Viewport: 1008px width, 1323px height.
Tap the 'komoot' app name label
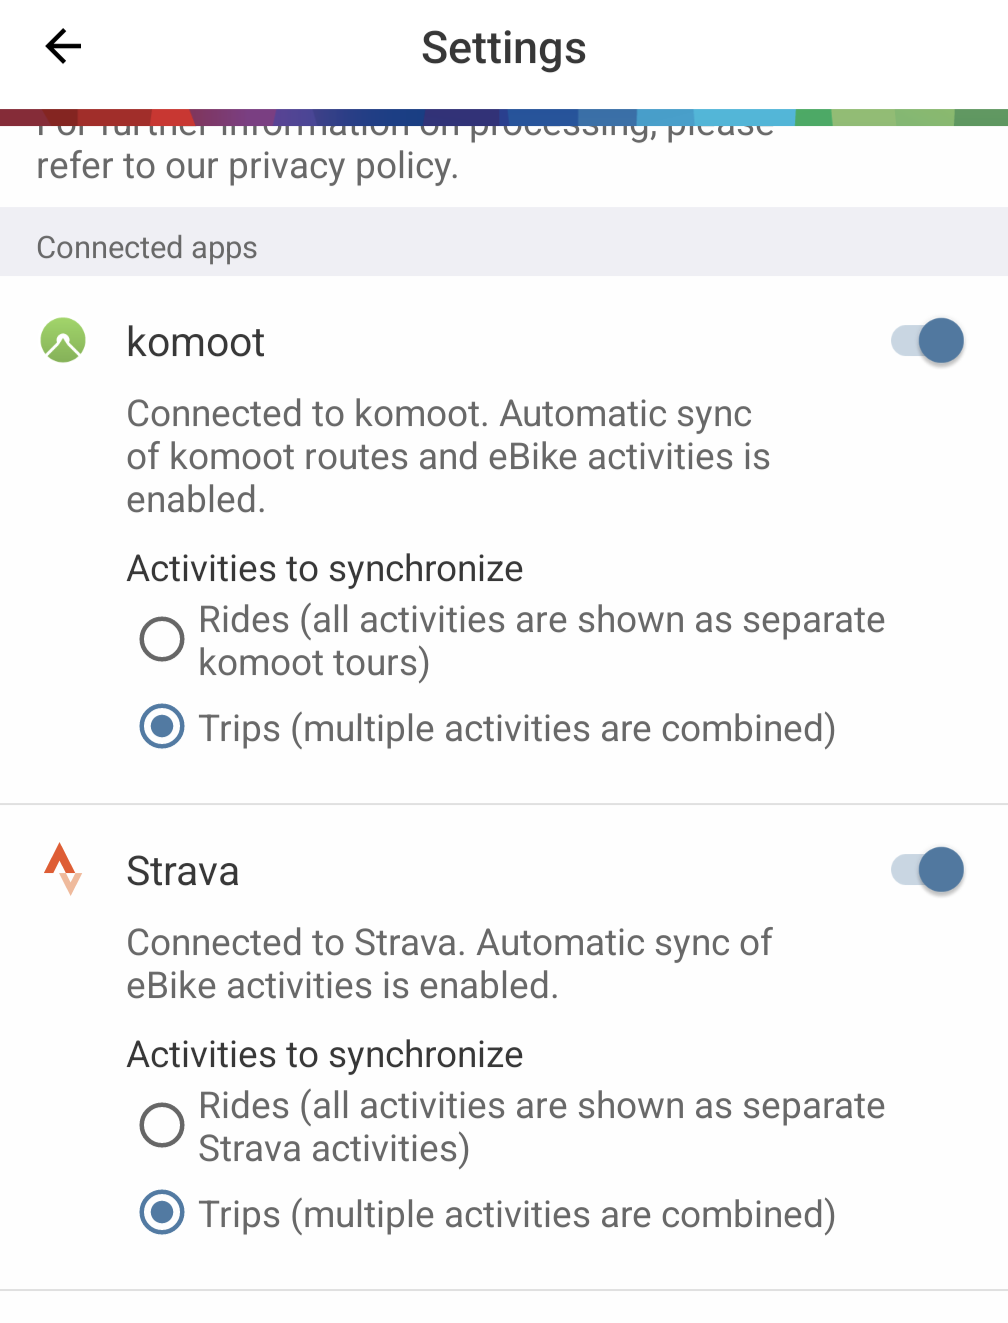[195, 343]
